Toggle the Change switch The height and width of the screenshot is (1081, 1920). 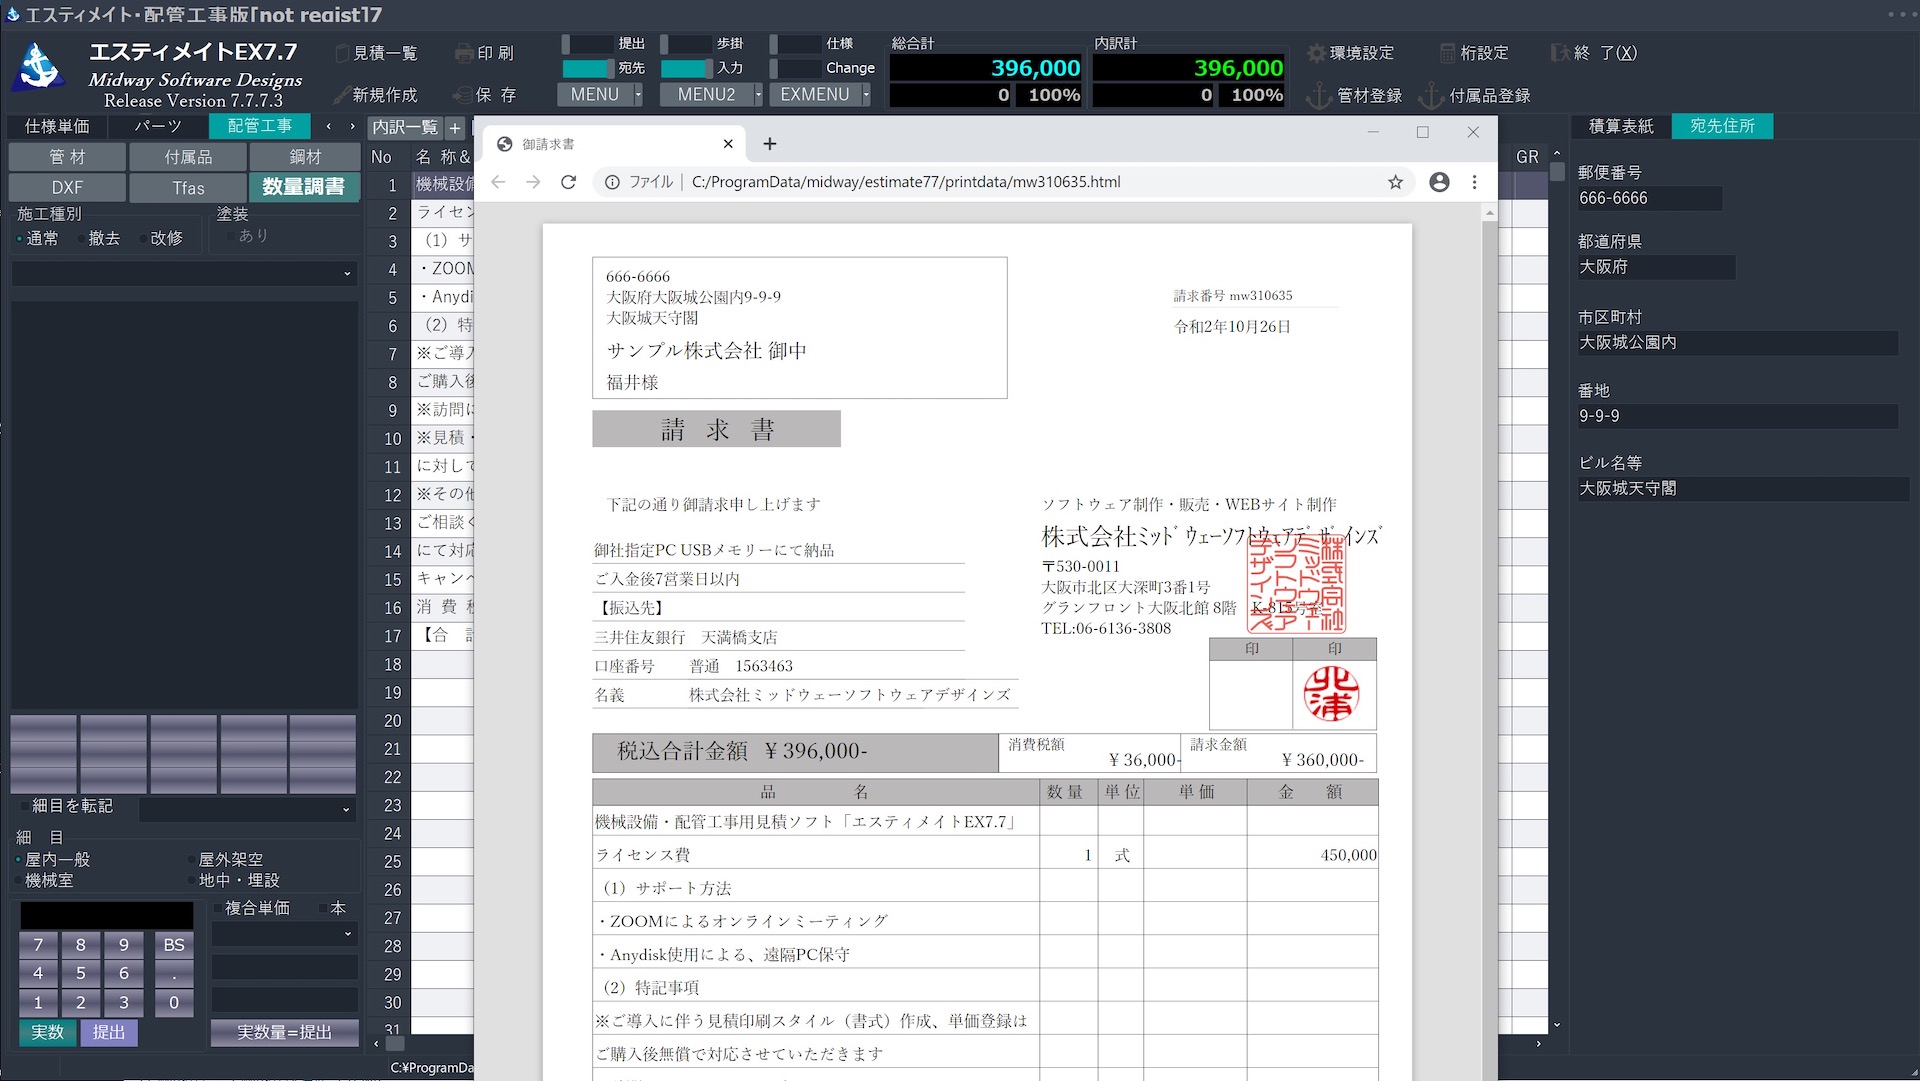[x=795, y=68]
